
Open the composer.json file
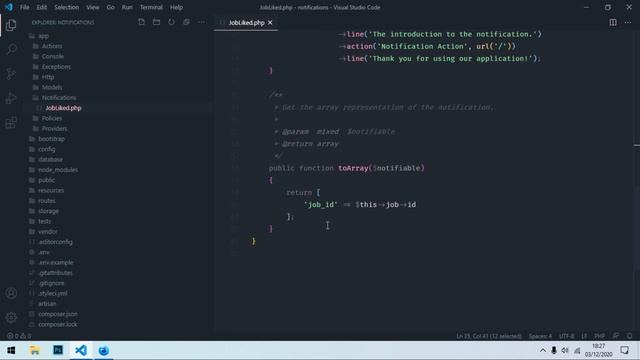[x=58, y=314]
